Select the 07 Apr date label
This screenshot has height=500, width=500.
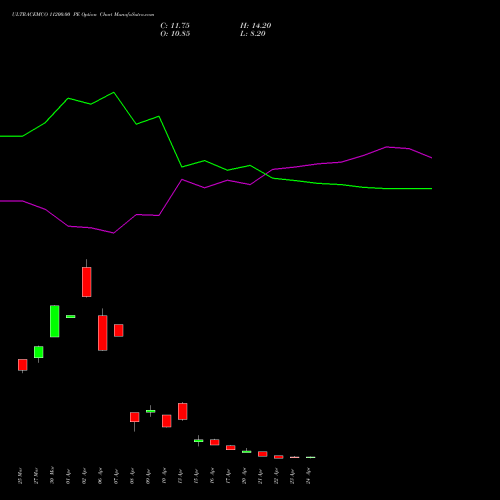coord(116,476)
